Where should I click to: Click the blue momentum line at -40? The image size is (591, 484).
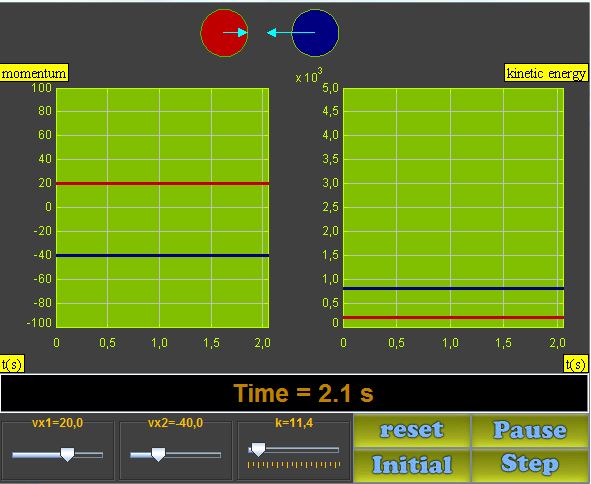[x=162, y=256]
